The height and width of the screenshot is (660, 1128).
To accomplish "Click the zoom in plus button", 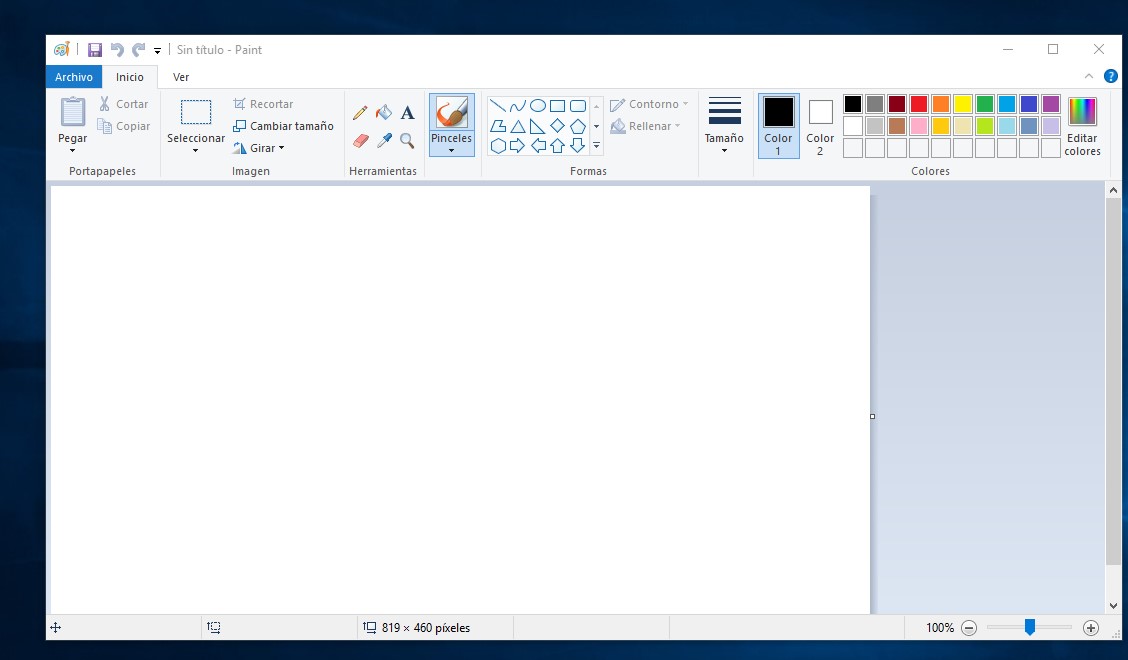I will tap(1091, 628).
